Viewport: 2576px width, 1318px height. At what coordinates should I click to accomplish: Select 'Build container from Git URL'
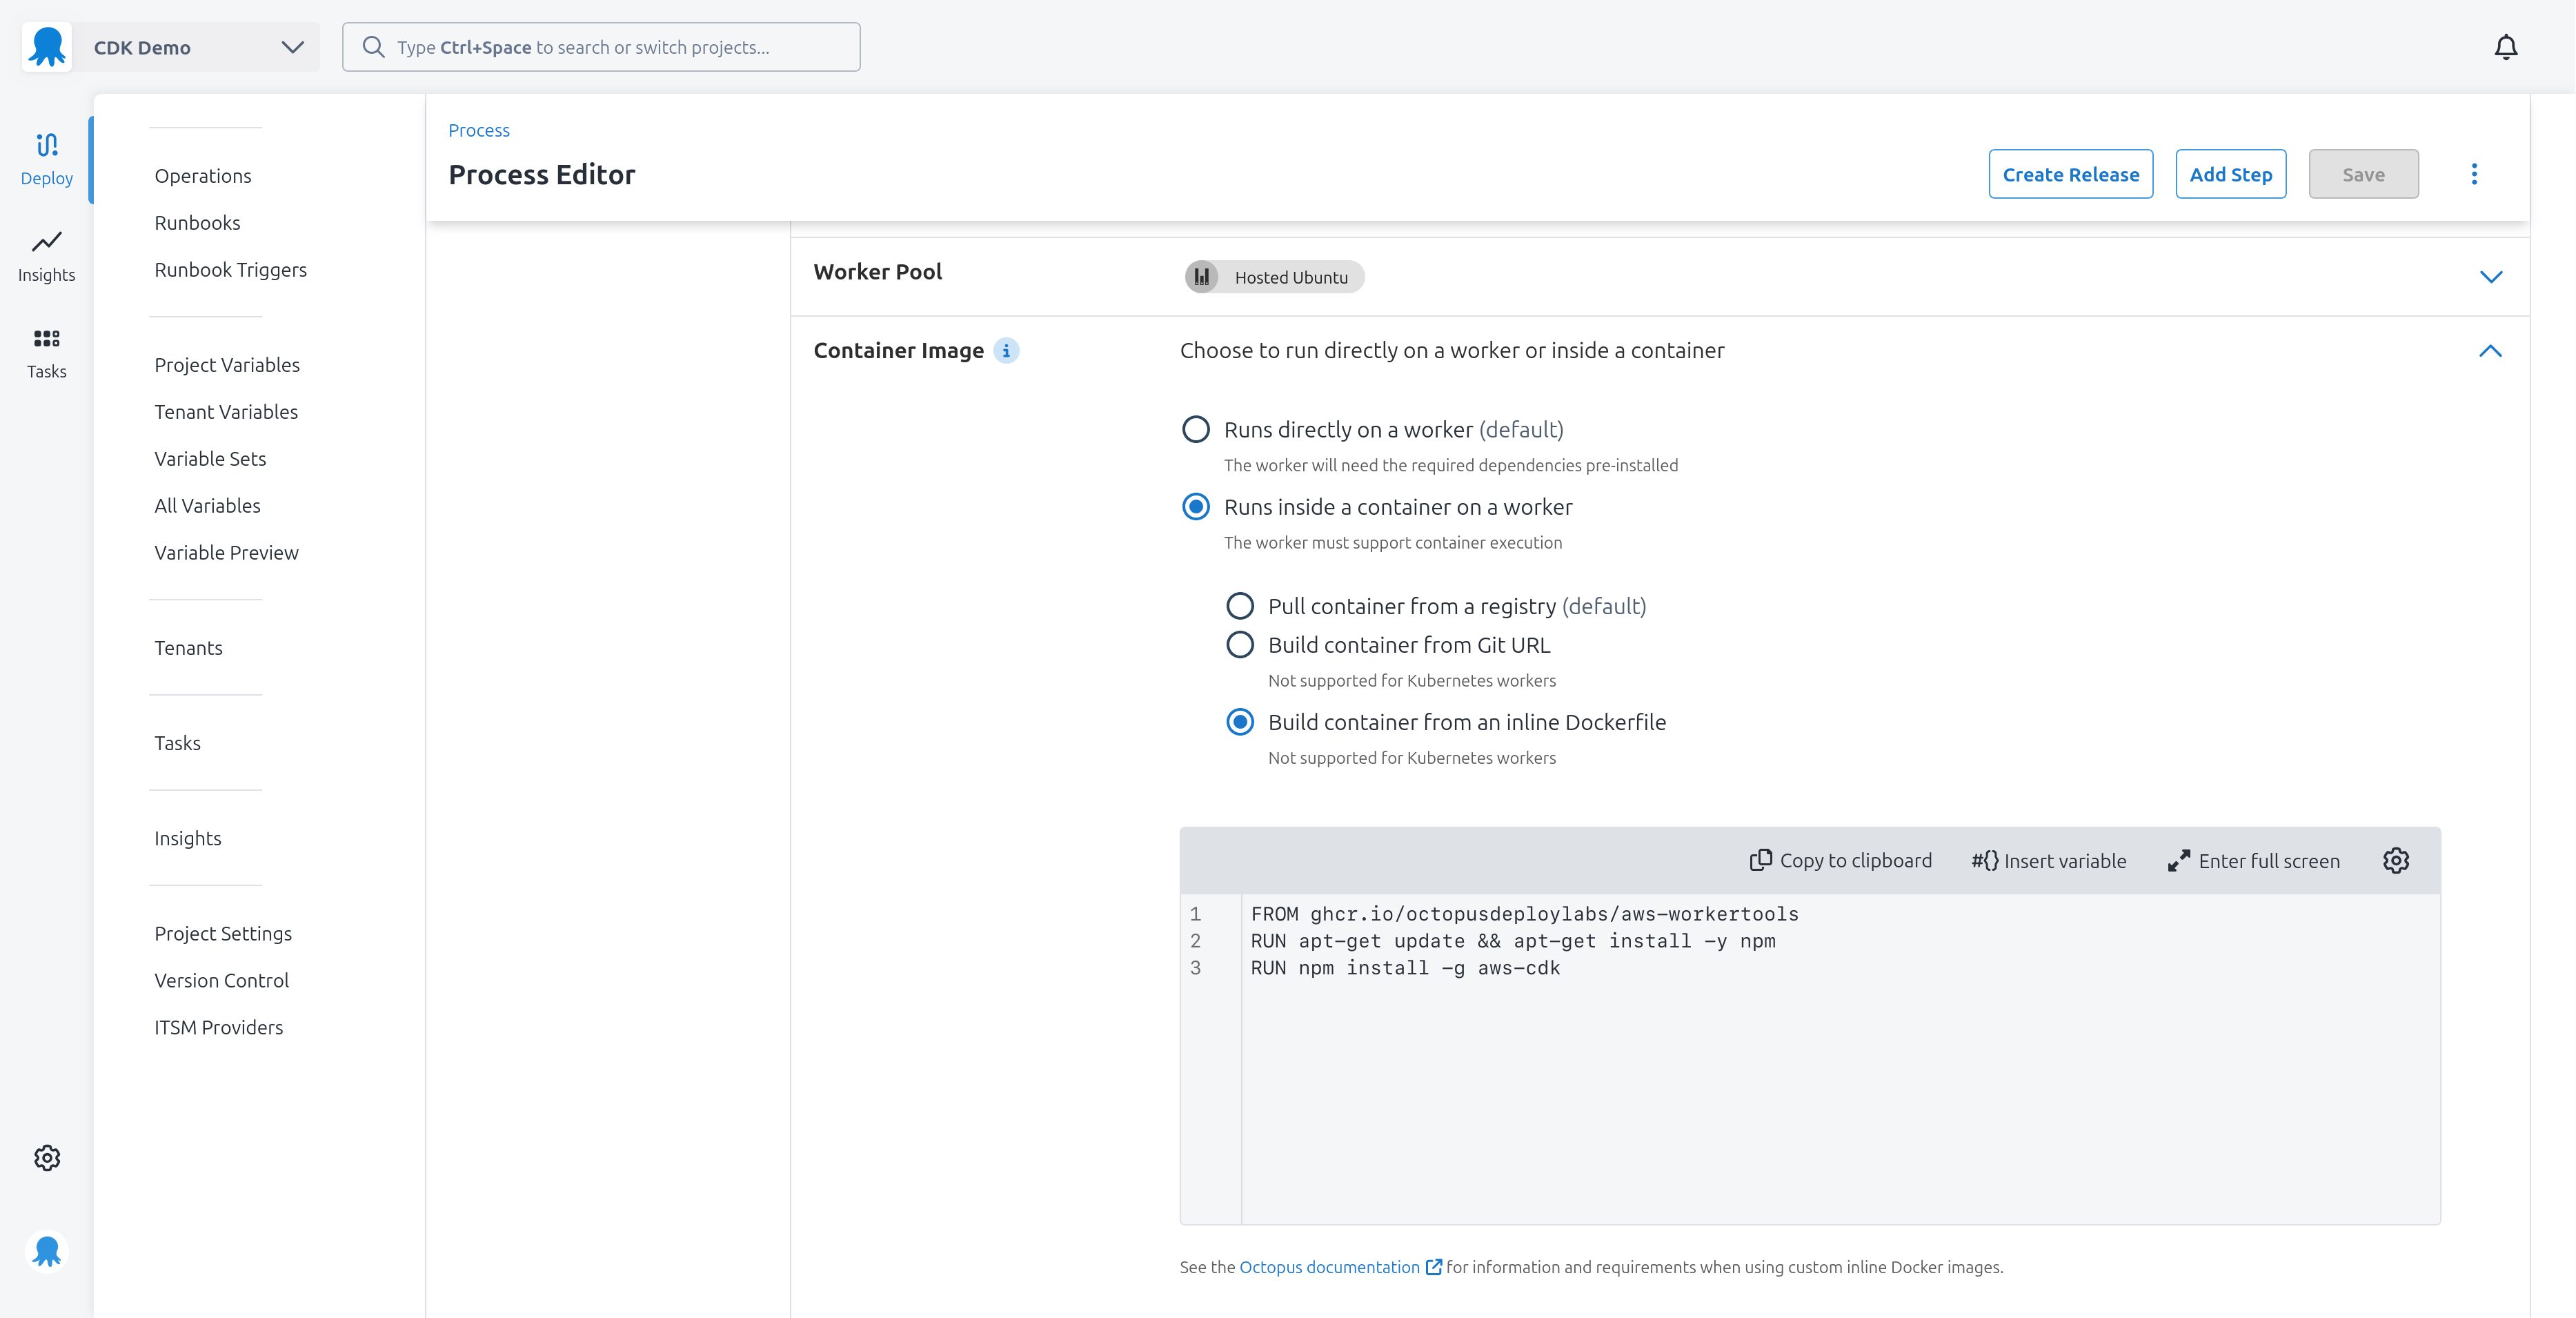coord(1240,644)
